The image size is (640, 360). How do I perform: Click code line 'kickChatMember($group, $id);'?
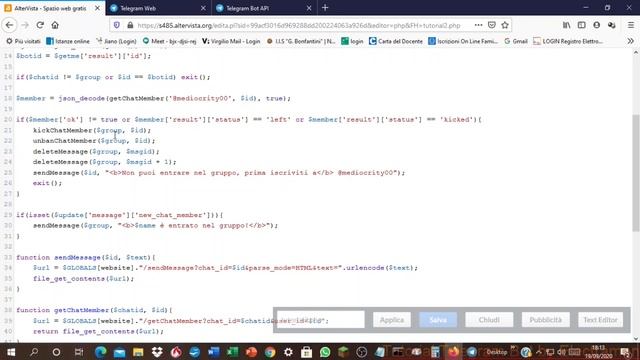pos(92,130)
